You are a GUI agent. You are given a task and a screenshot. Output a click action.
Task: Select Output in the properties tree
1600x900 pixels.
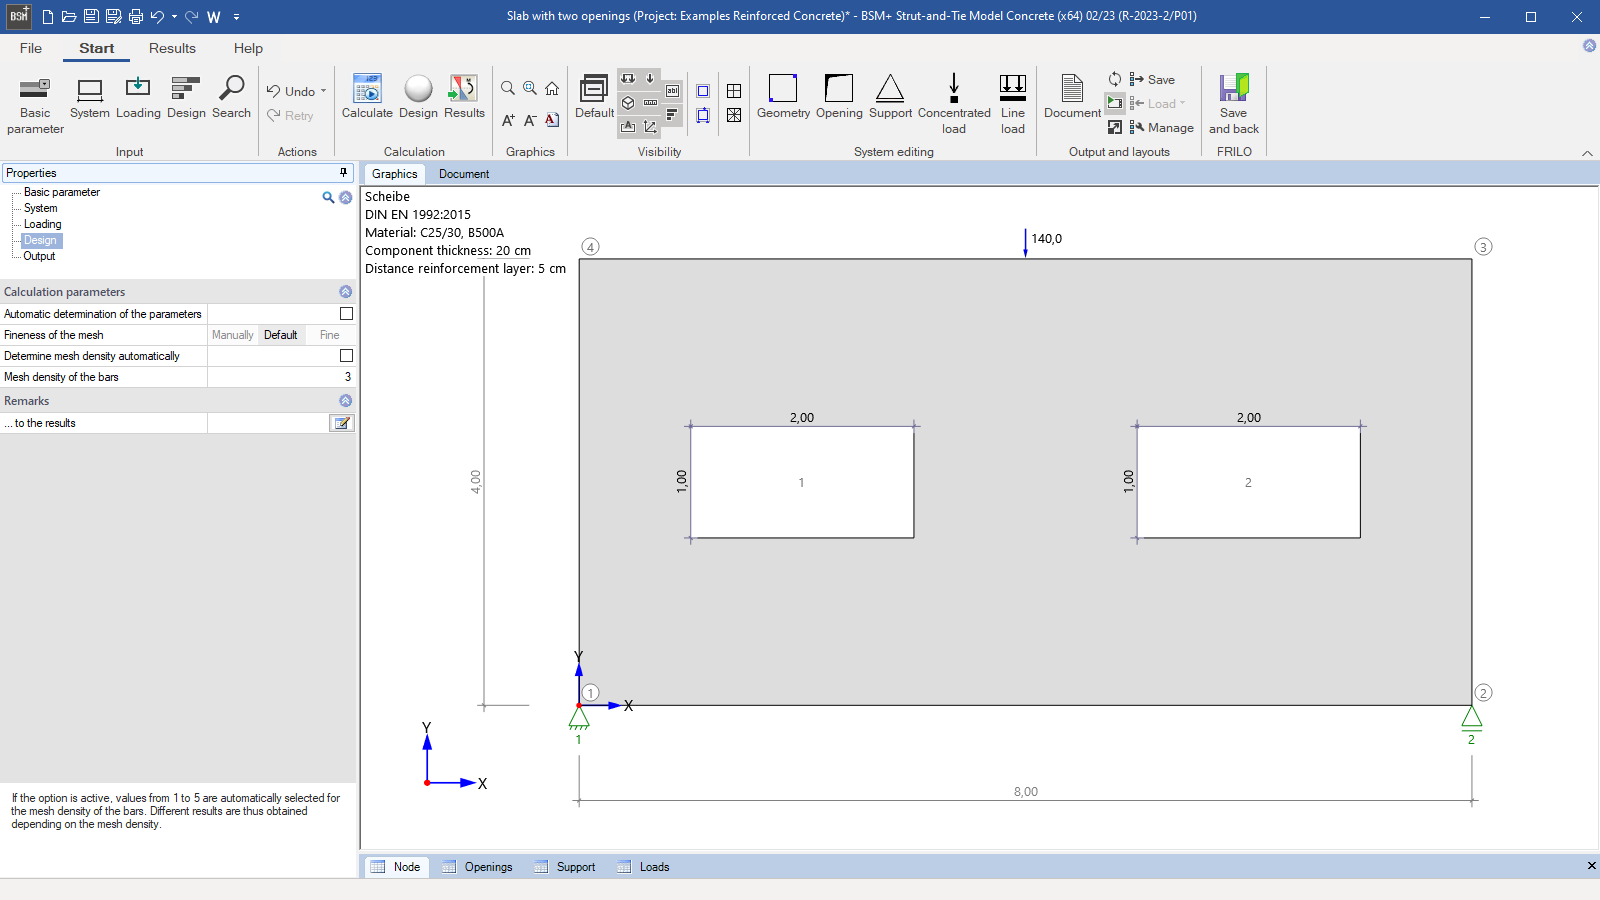[40, 256]
